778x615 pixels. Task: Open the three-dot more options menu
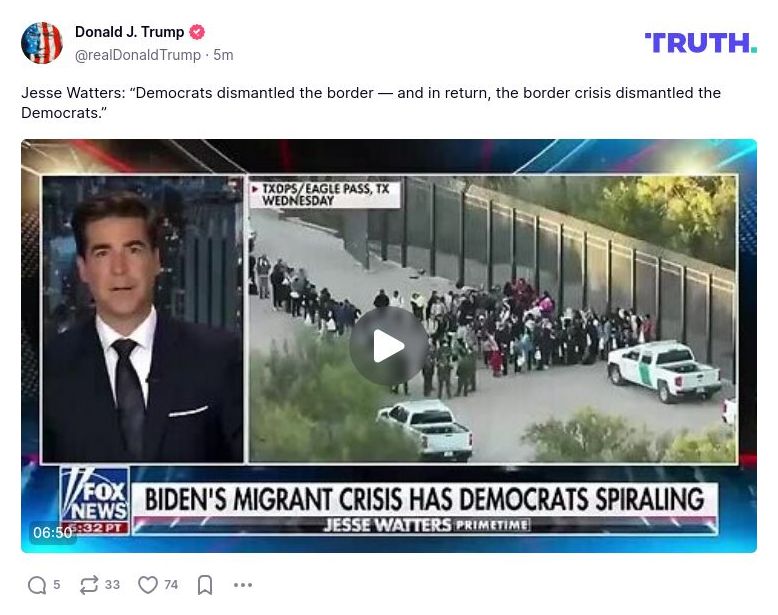pyautogui.click(x=243, y=585)
